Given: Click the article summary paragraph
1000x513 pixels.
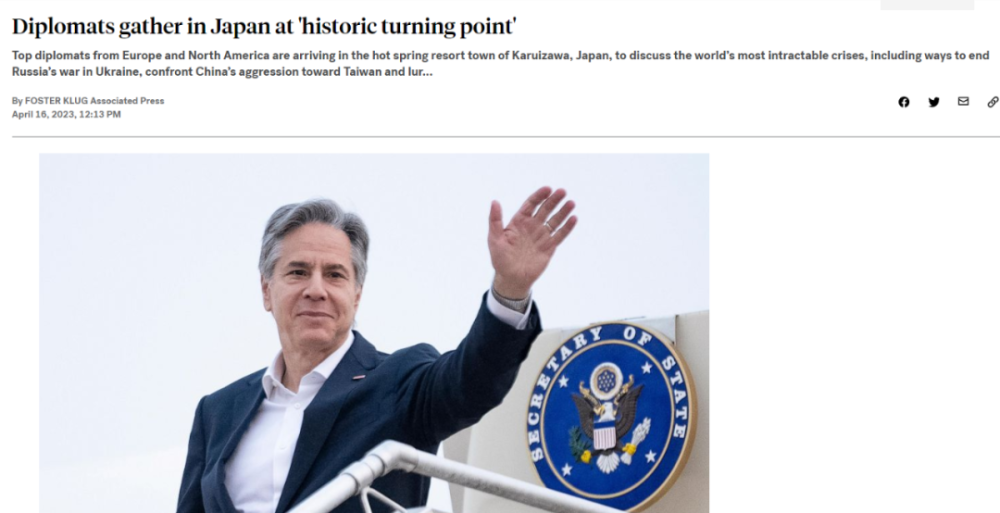Looking at the screenshot, I should [x=501, y=63].
